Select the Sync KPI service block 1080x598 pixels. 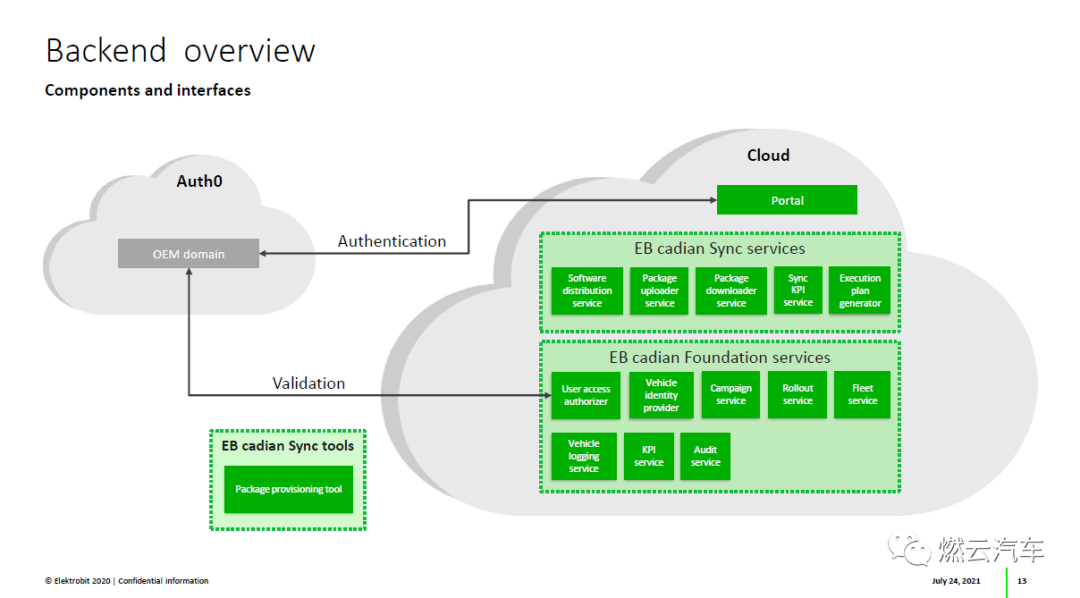pos(798,290)
